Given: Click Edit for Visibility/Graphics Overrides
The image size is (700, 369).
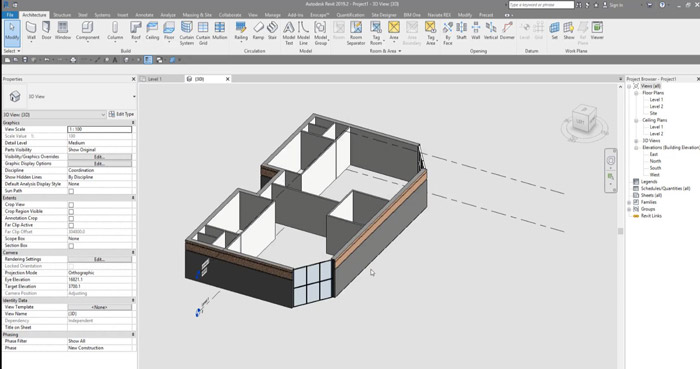Looking at the screenshot, I should pos(100,157).
